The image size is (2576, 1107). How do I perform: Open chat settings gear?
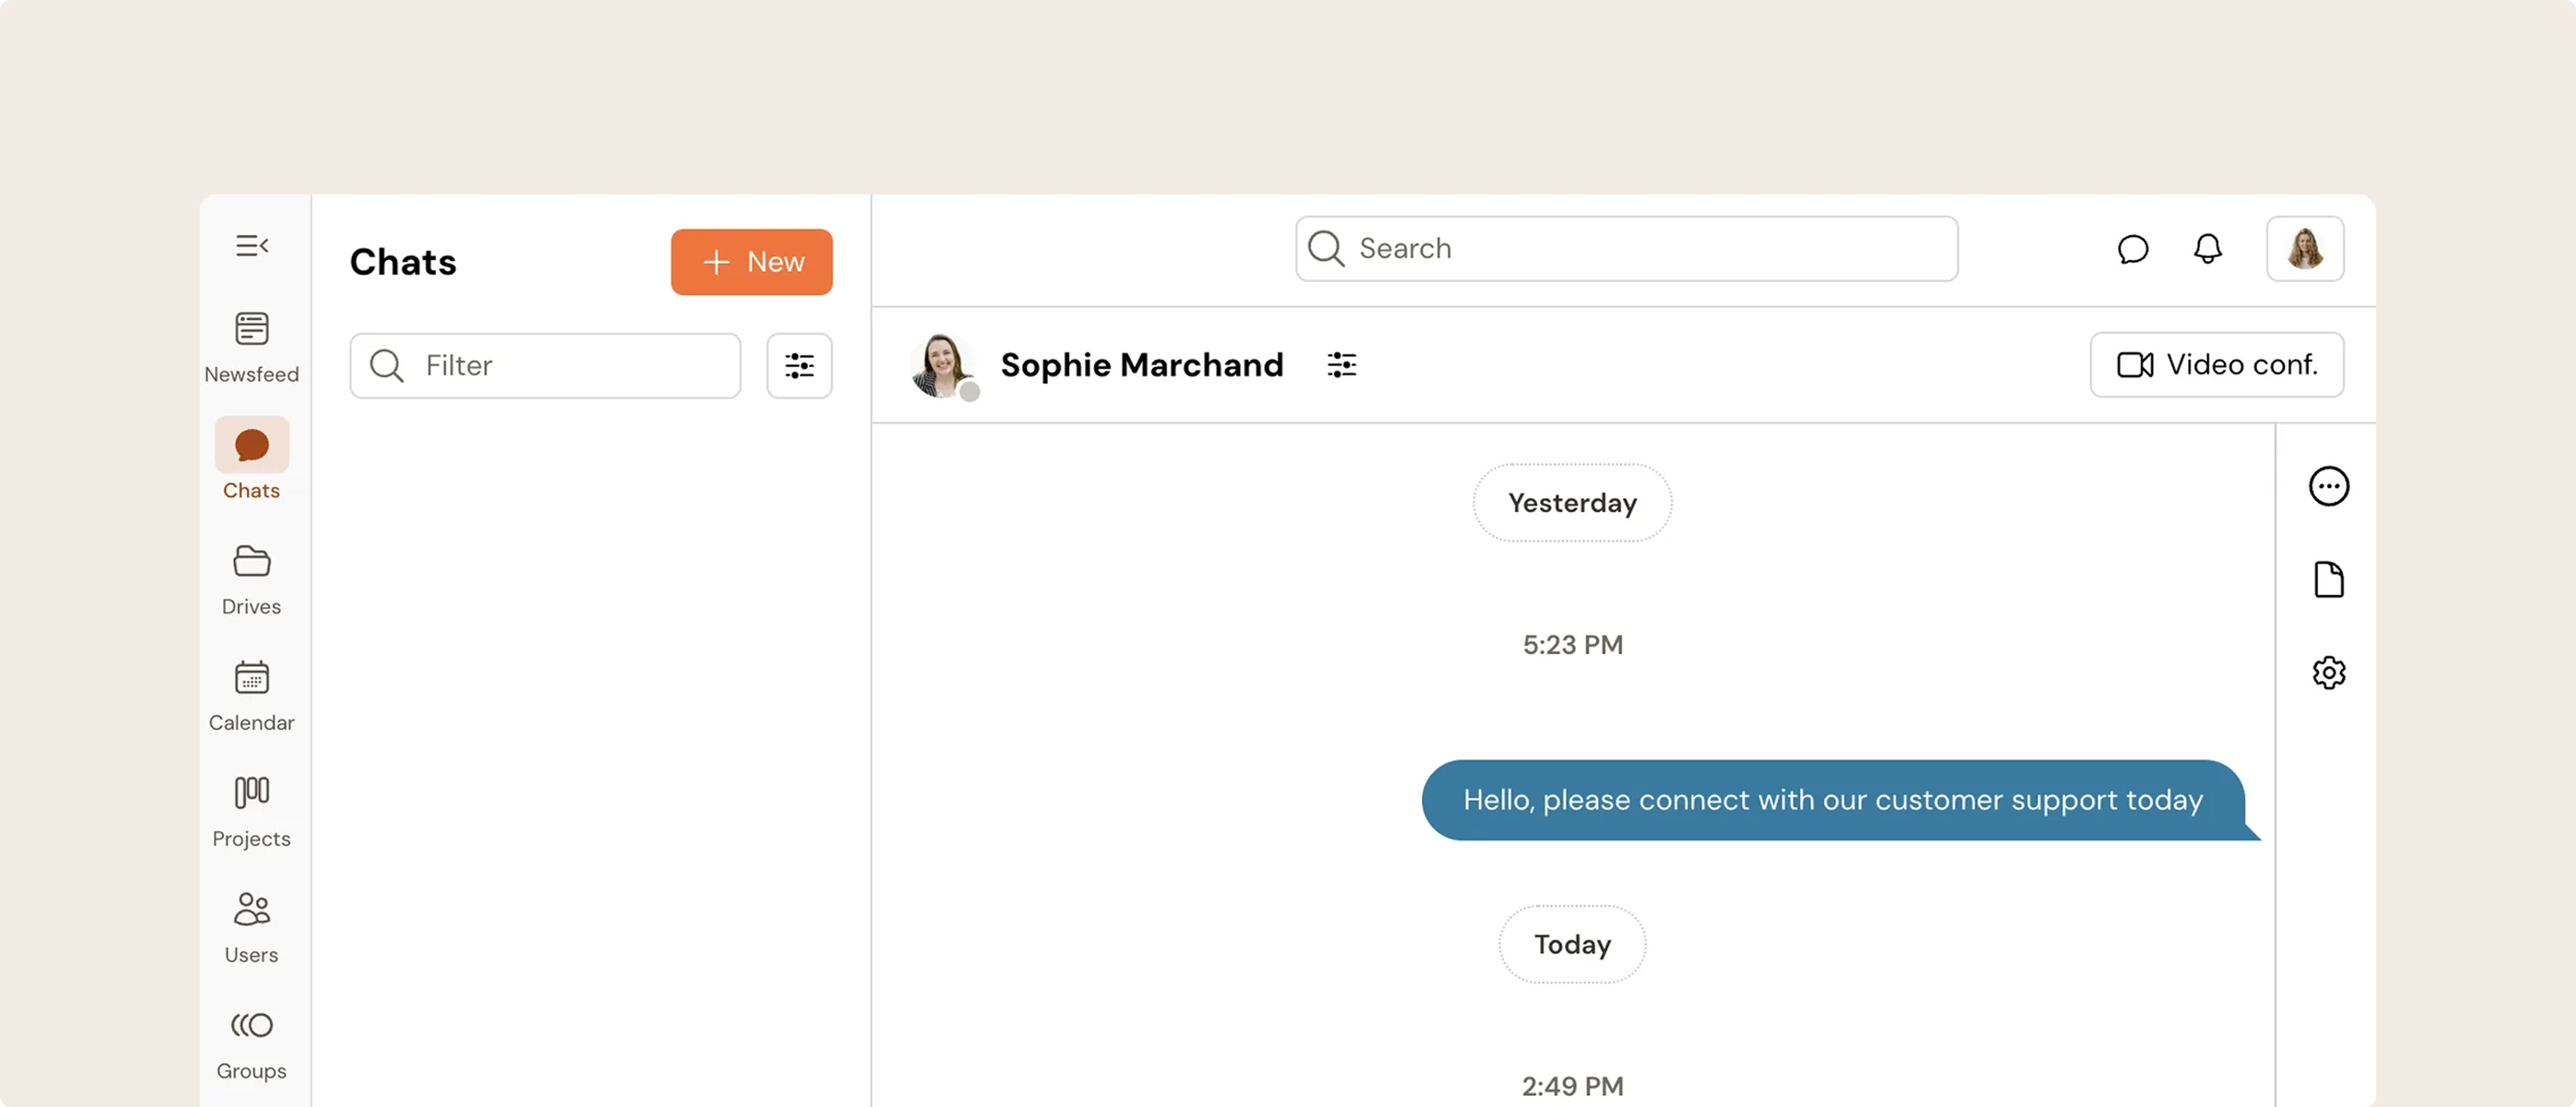pos(2329,673)
